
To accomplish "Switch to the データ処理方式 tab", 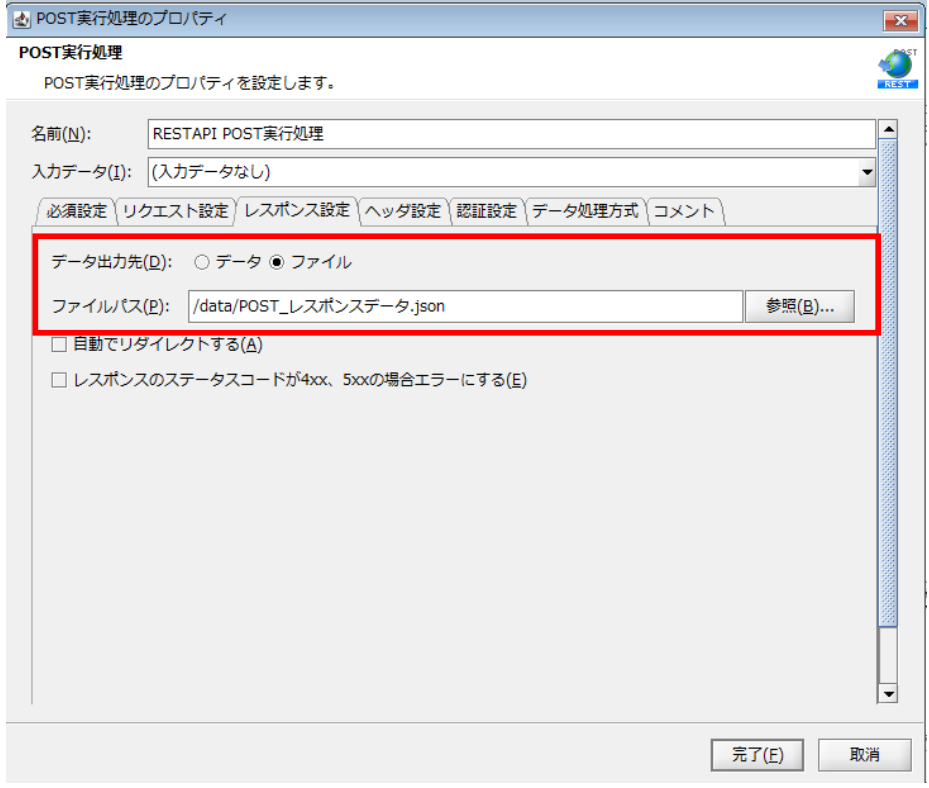I will [585, 211].
